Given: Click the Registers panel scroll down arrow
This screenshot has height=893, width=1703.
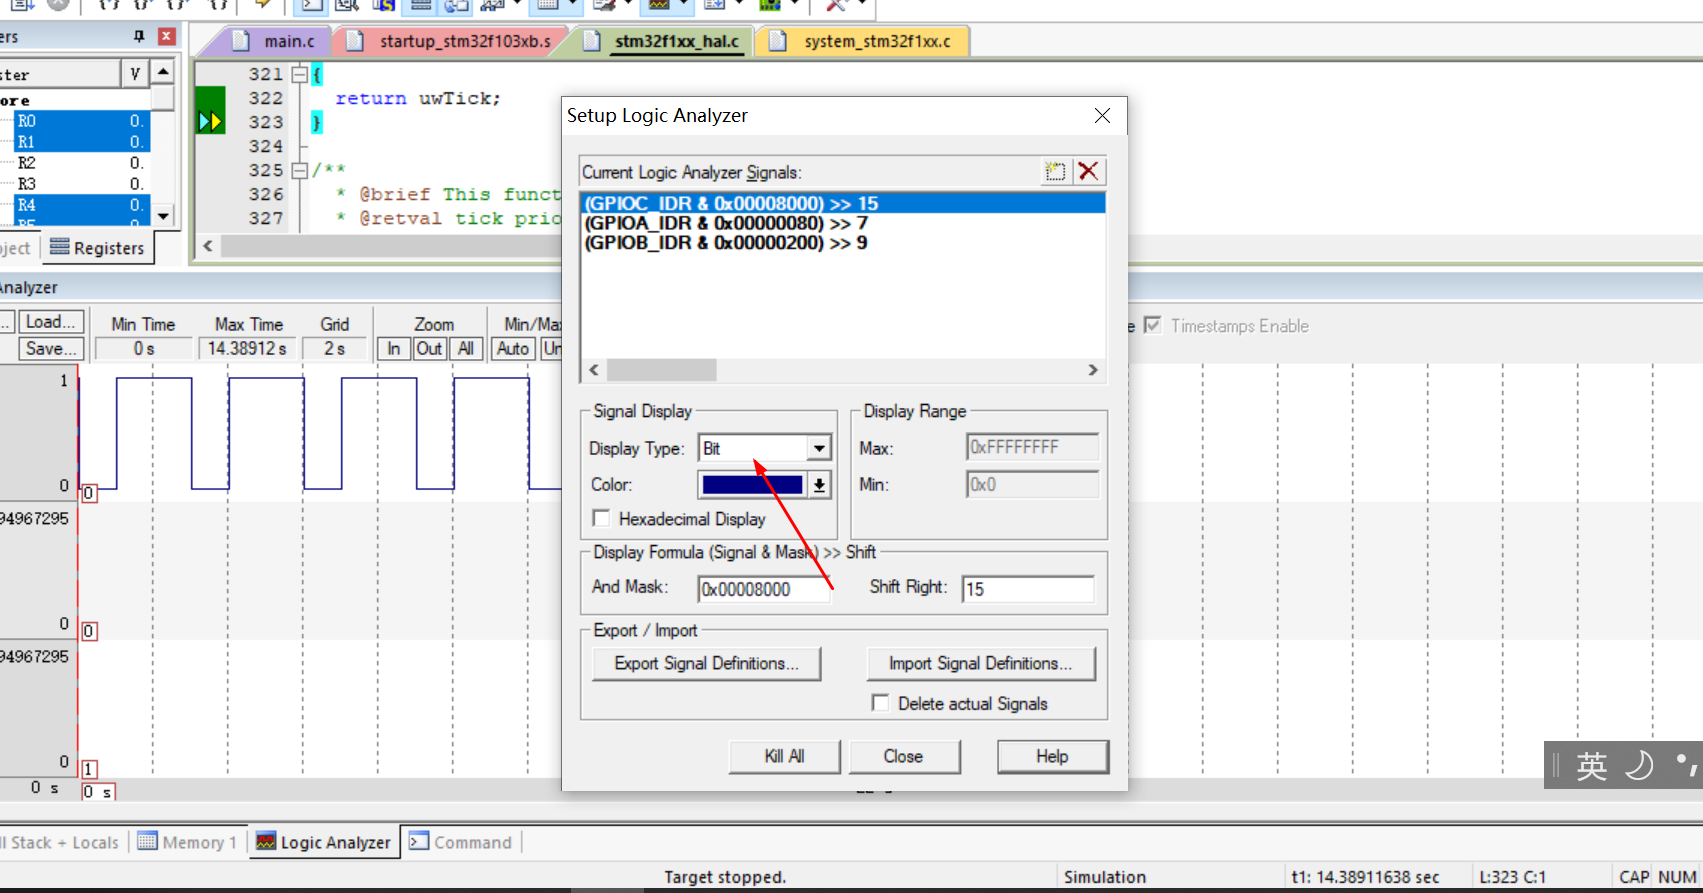Looking at the screenshot, I should click(163, 215).
